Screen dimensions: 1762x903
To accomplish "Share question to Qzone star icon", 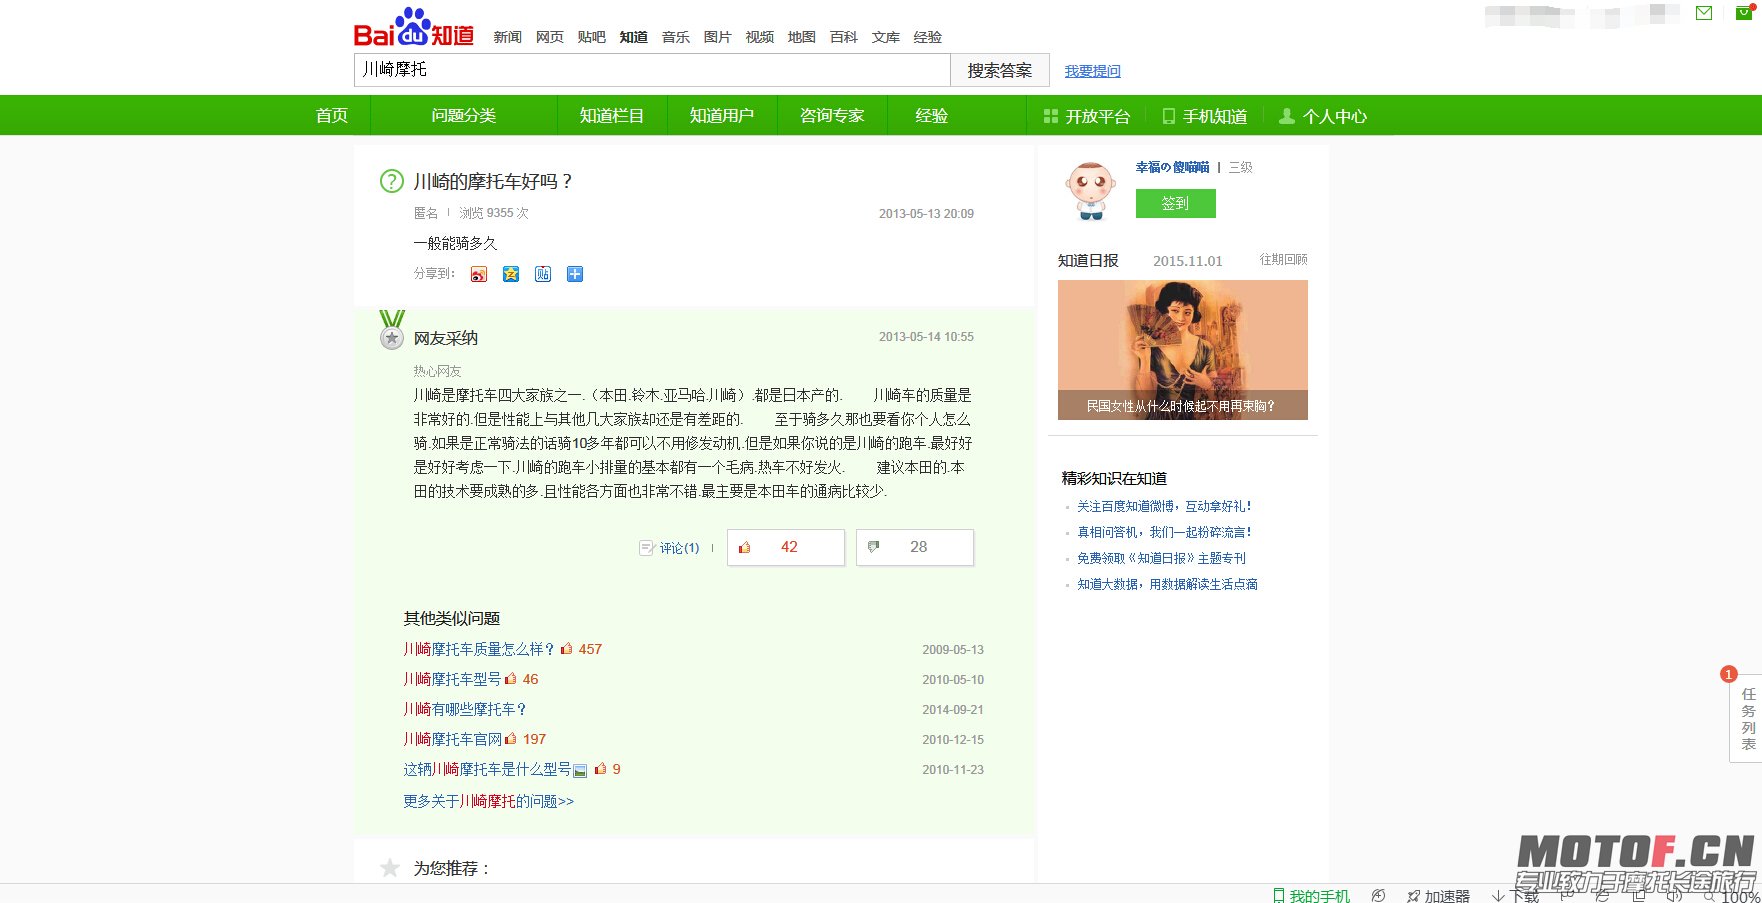I will (511, 274).
